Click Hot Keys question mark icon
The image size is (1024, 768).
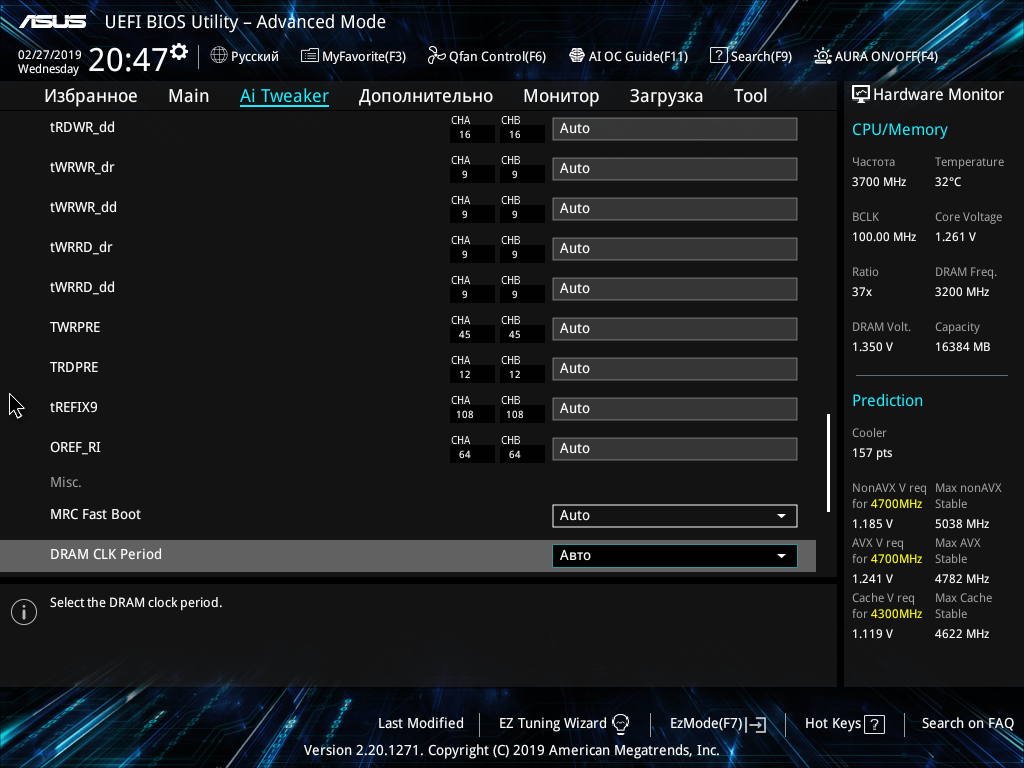point(874,724)
